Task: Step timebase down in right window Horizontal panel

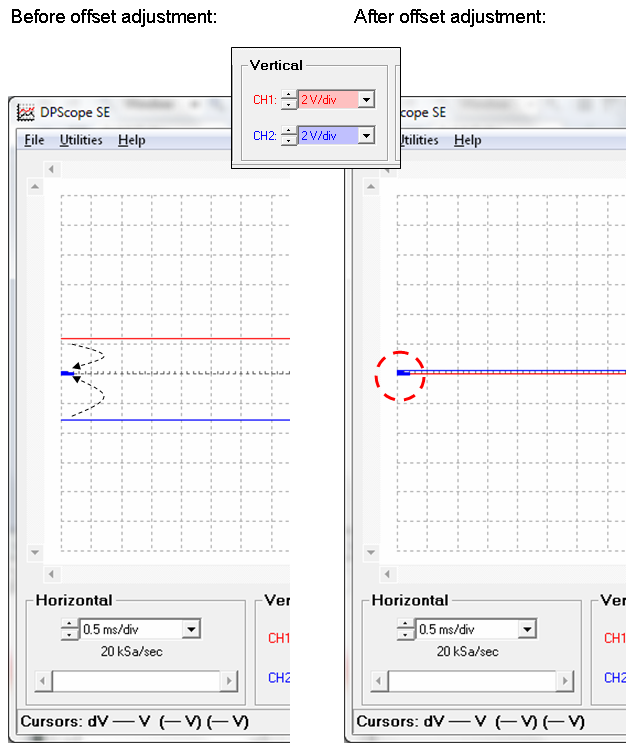Action: pos(405,634)
